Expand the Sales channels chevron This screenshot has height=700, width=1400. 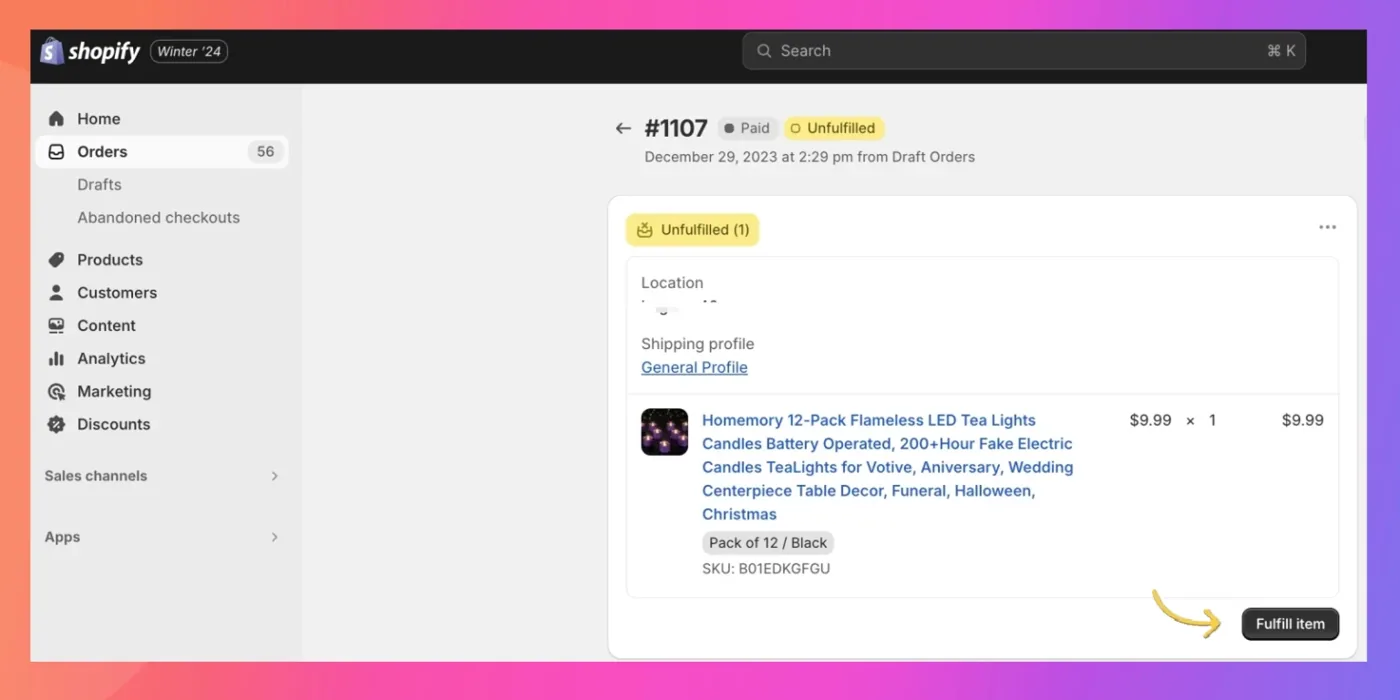click(275, 476)
